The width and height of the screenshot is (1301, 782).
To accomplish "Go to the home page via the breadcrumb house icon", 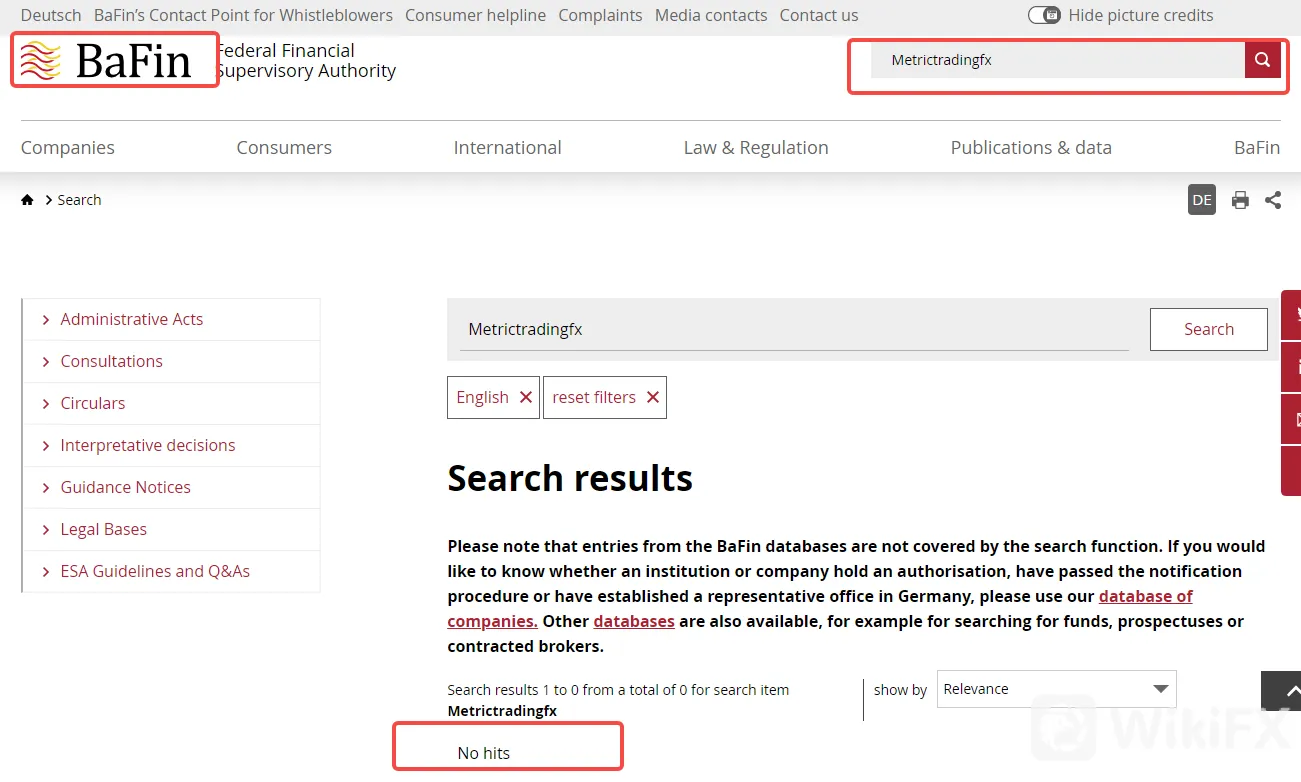I will (27, 200).
